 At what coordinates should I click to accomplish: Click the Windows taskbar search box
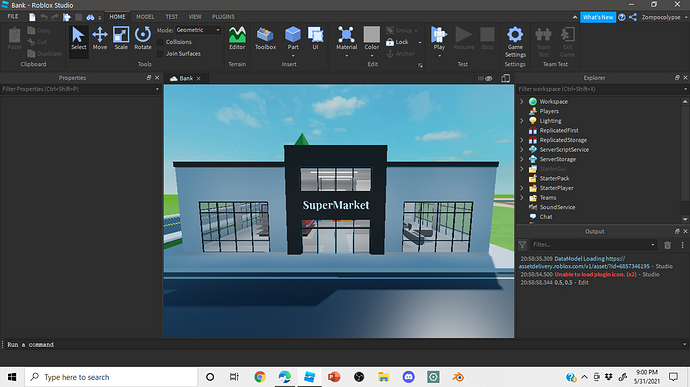111,377
